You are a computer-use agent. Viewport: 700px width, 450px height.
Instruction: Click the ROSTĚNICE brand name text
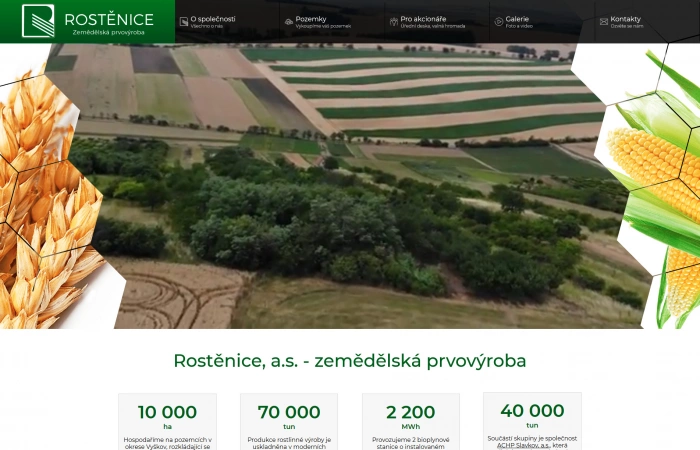109,20
